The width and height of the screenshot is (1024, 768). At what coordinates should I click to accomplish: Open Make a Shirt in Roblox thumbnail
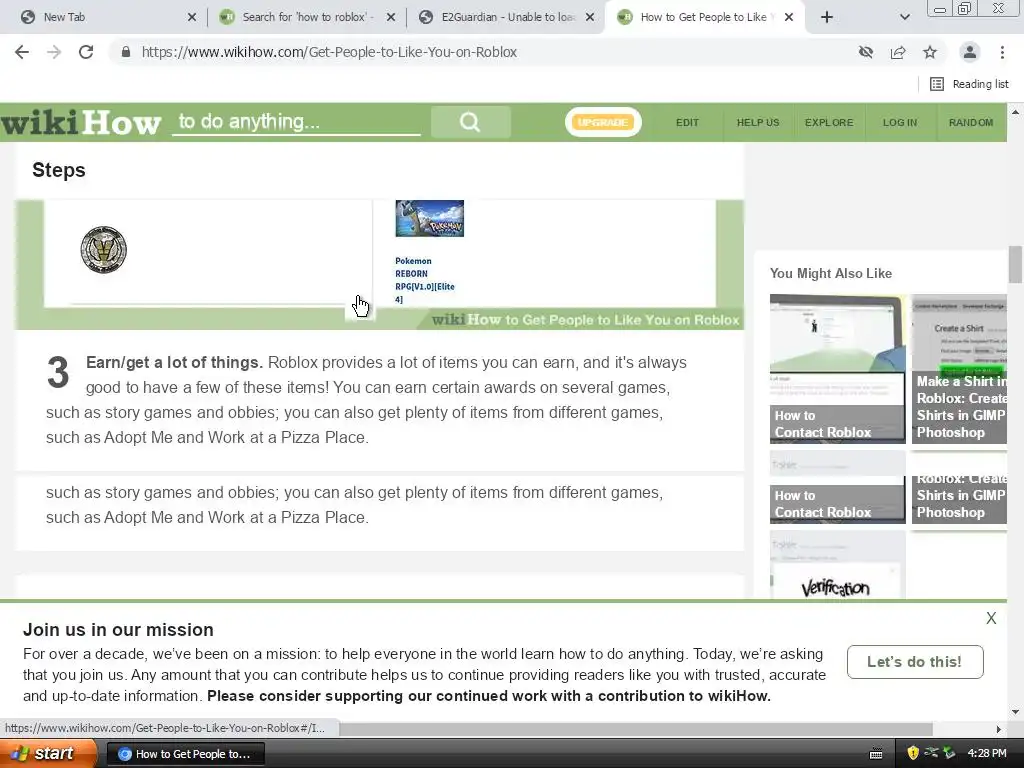click(959, 369)
